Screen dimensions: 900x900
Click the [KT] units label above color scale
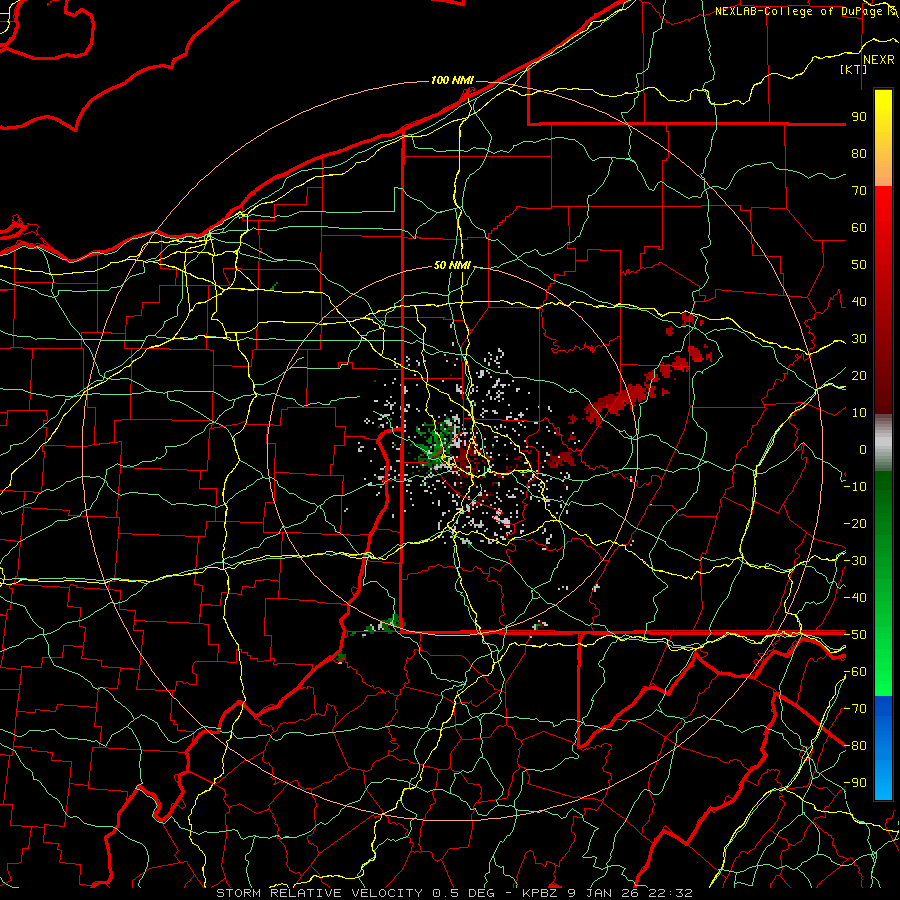[x=854, y=69]
